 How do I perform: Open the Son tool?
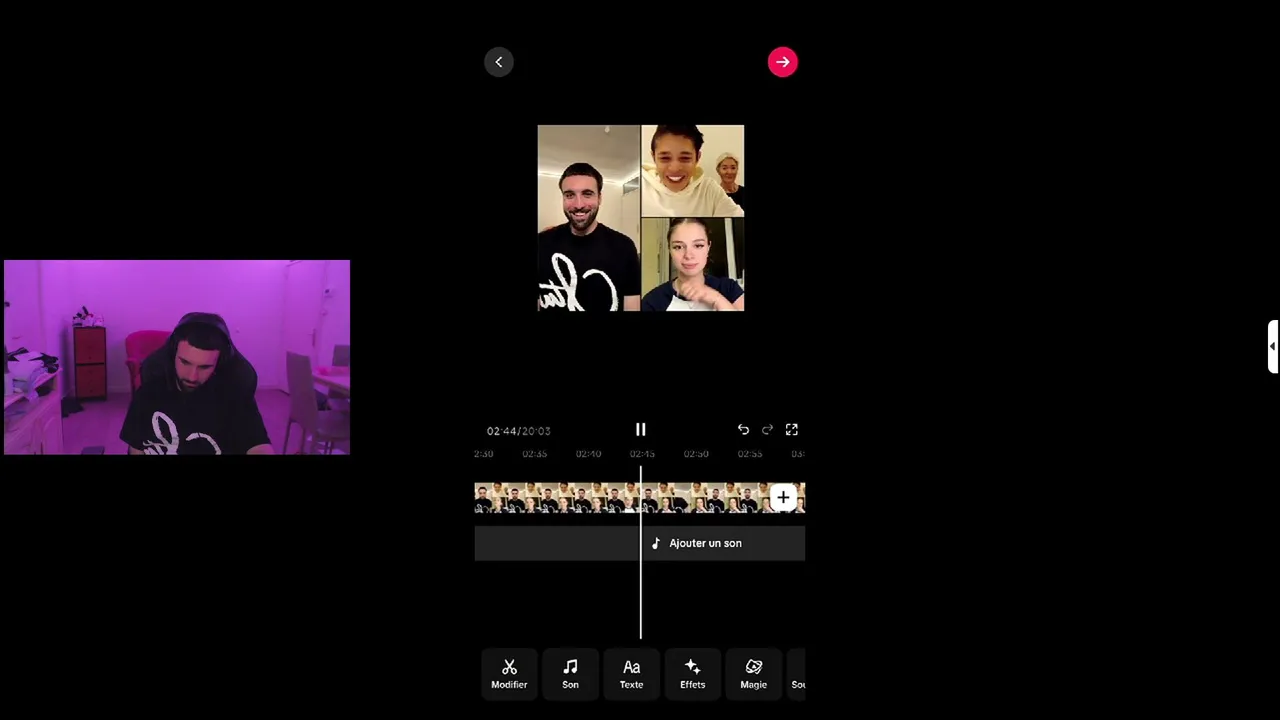coord(570,674)
